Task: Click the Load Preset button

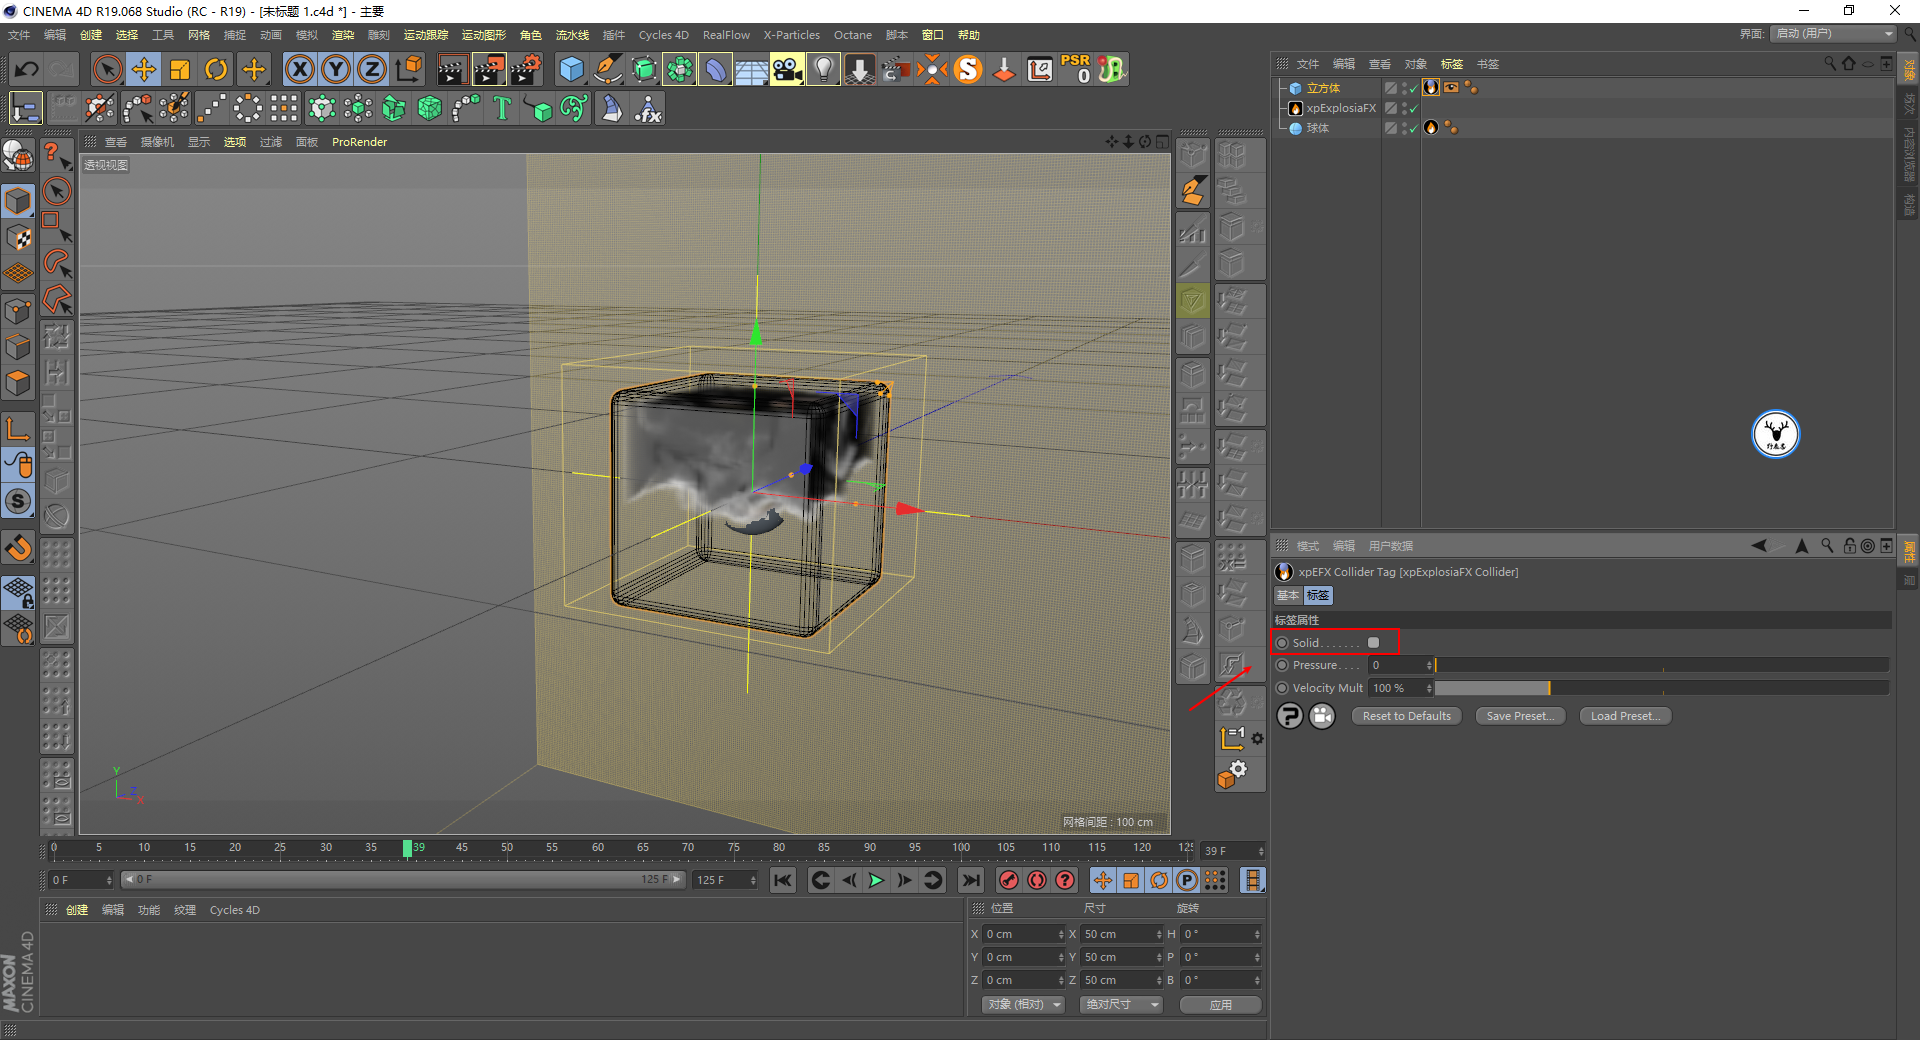Action: [1625, 716]
